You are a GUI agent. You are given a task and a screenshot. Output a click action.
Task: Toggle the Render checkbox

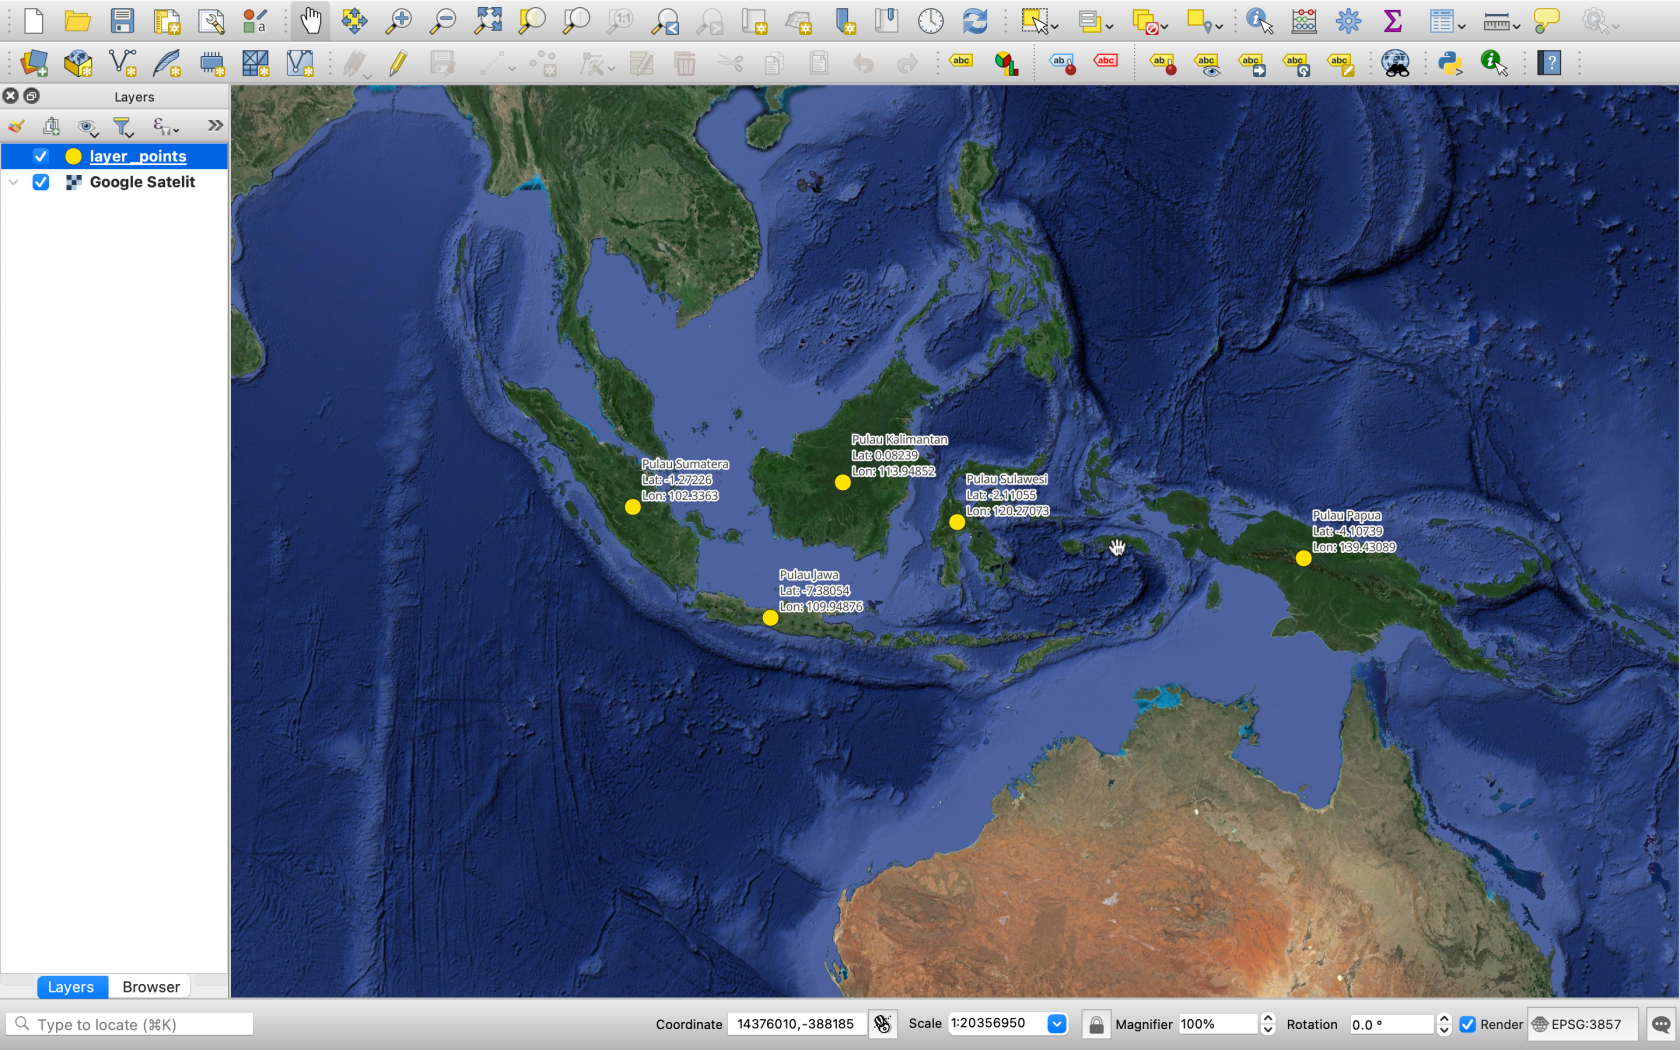pos(1467,1024)
